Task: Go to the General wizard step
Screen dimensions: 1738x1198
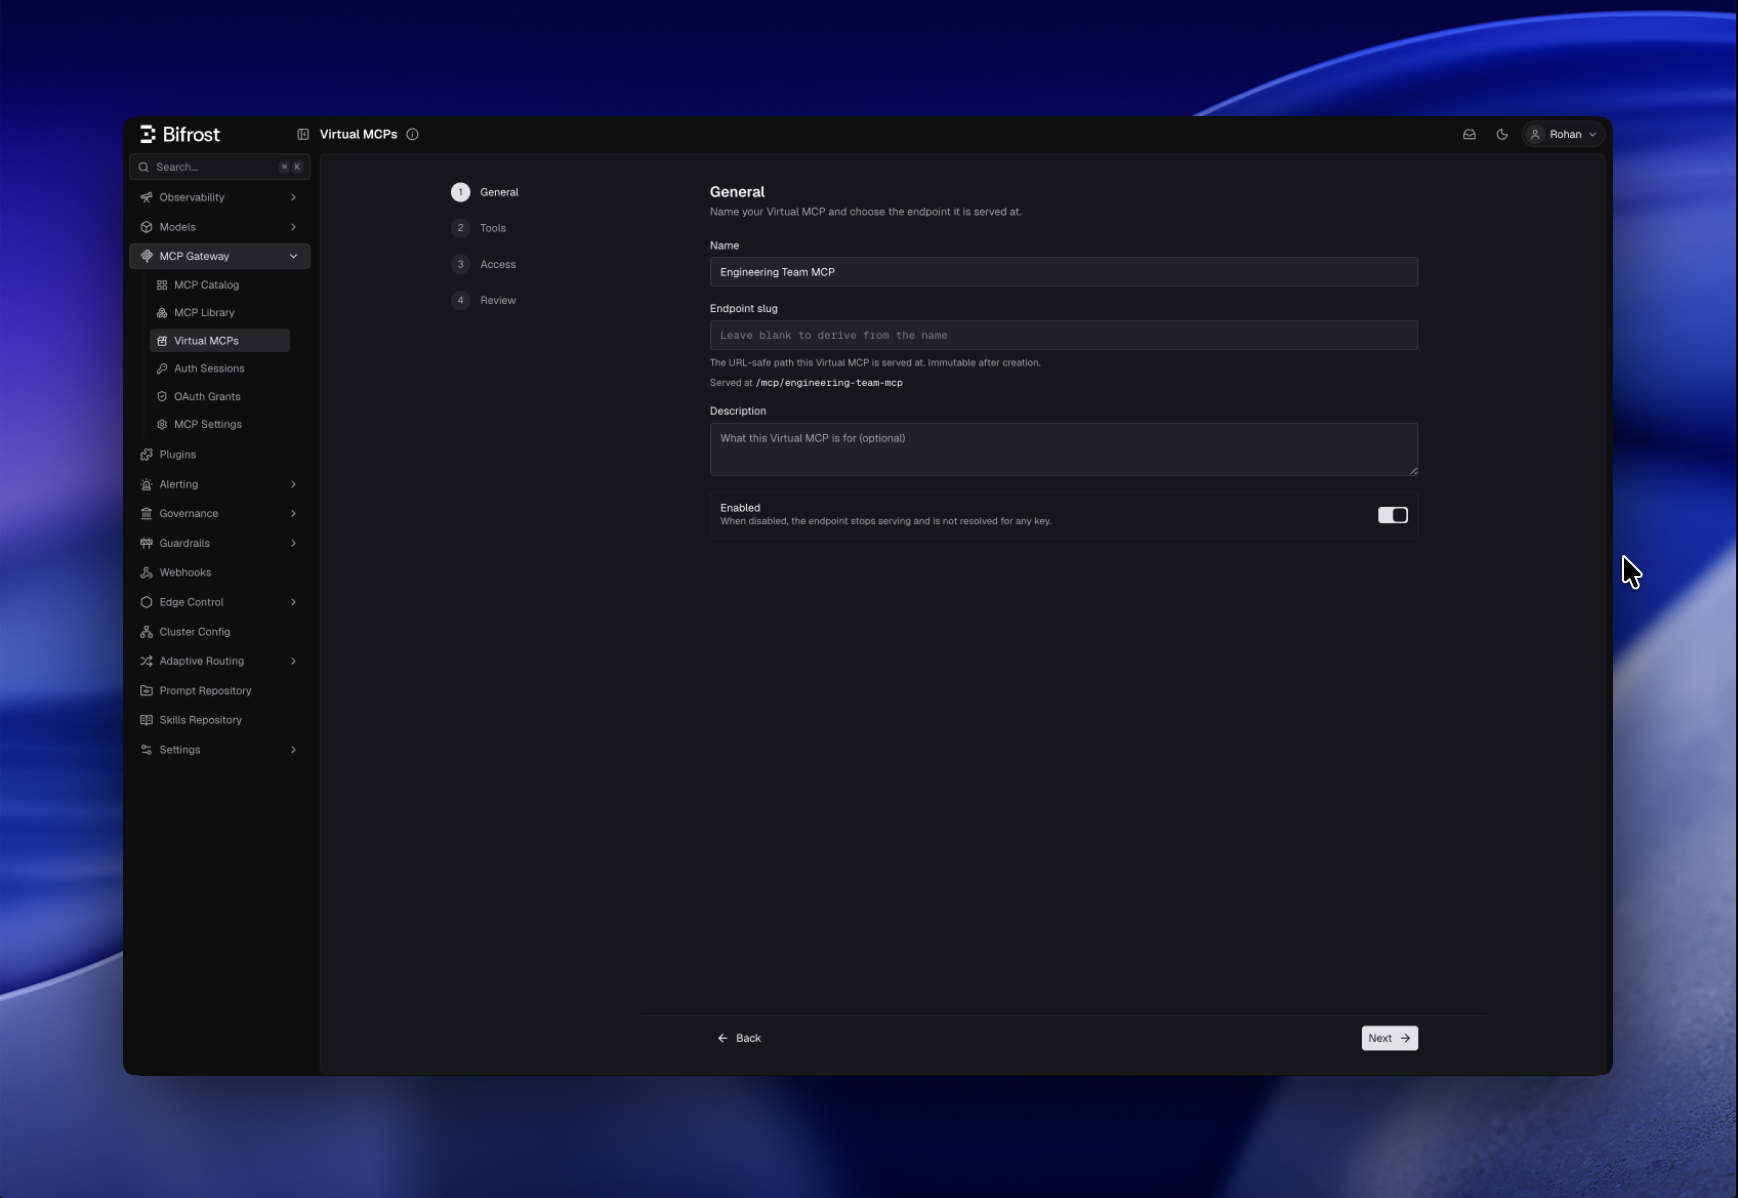Action: 485,192
